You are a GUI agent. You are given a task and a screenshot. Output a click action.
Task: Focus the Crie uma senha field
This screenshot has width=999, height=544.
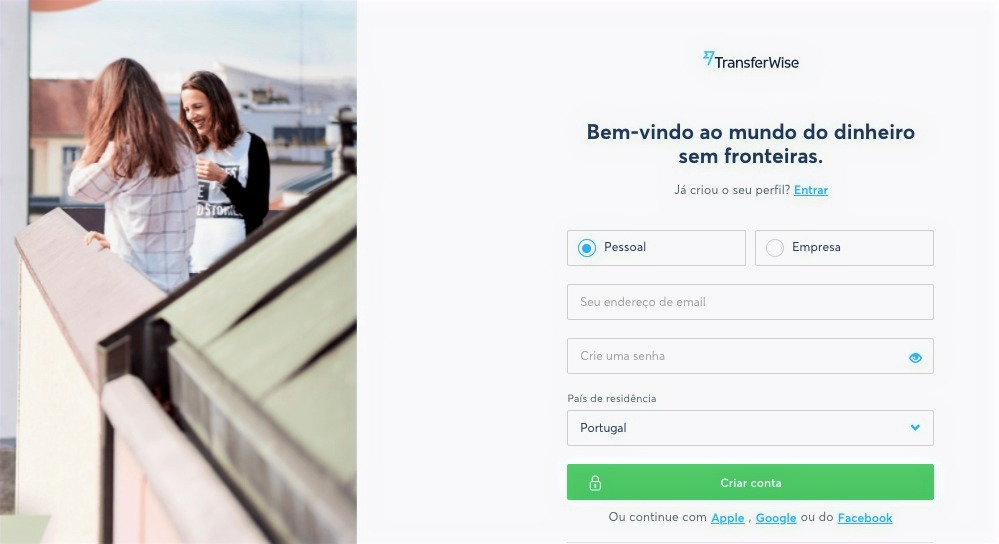click(x=750, y=356)
